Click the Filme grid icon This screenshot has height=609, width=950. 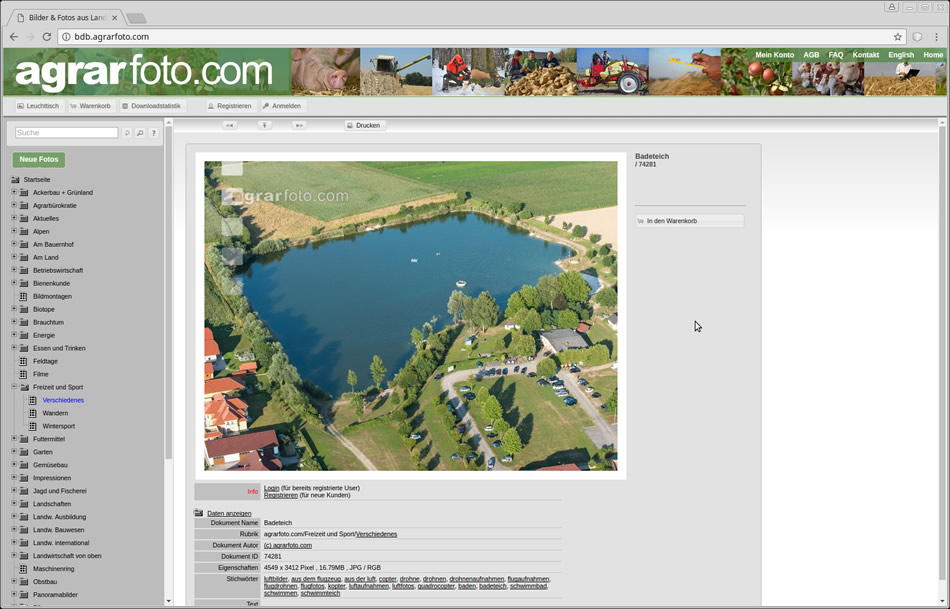click(x=23, y=374)
